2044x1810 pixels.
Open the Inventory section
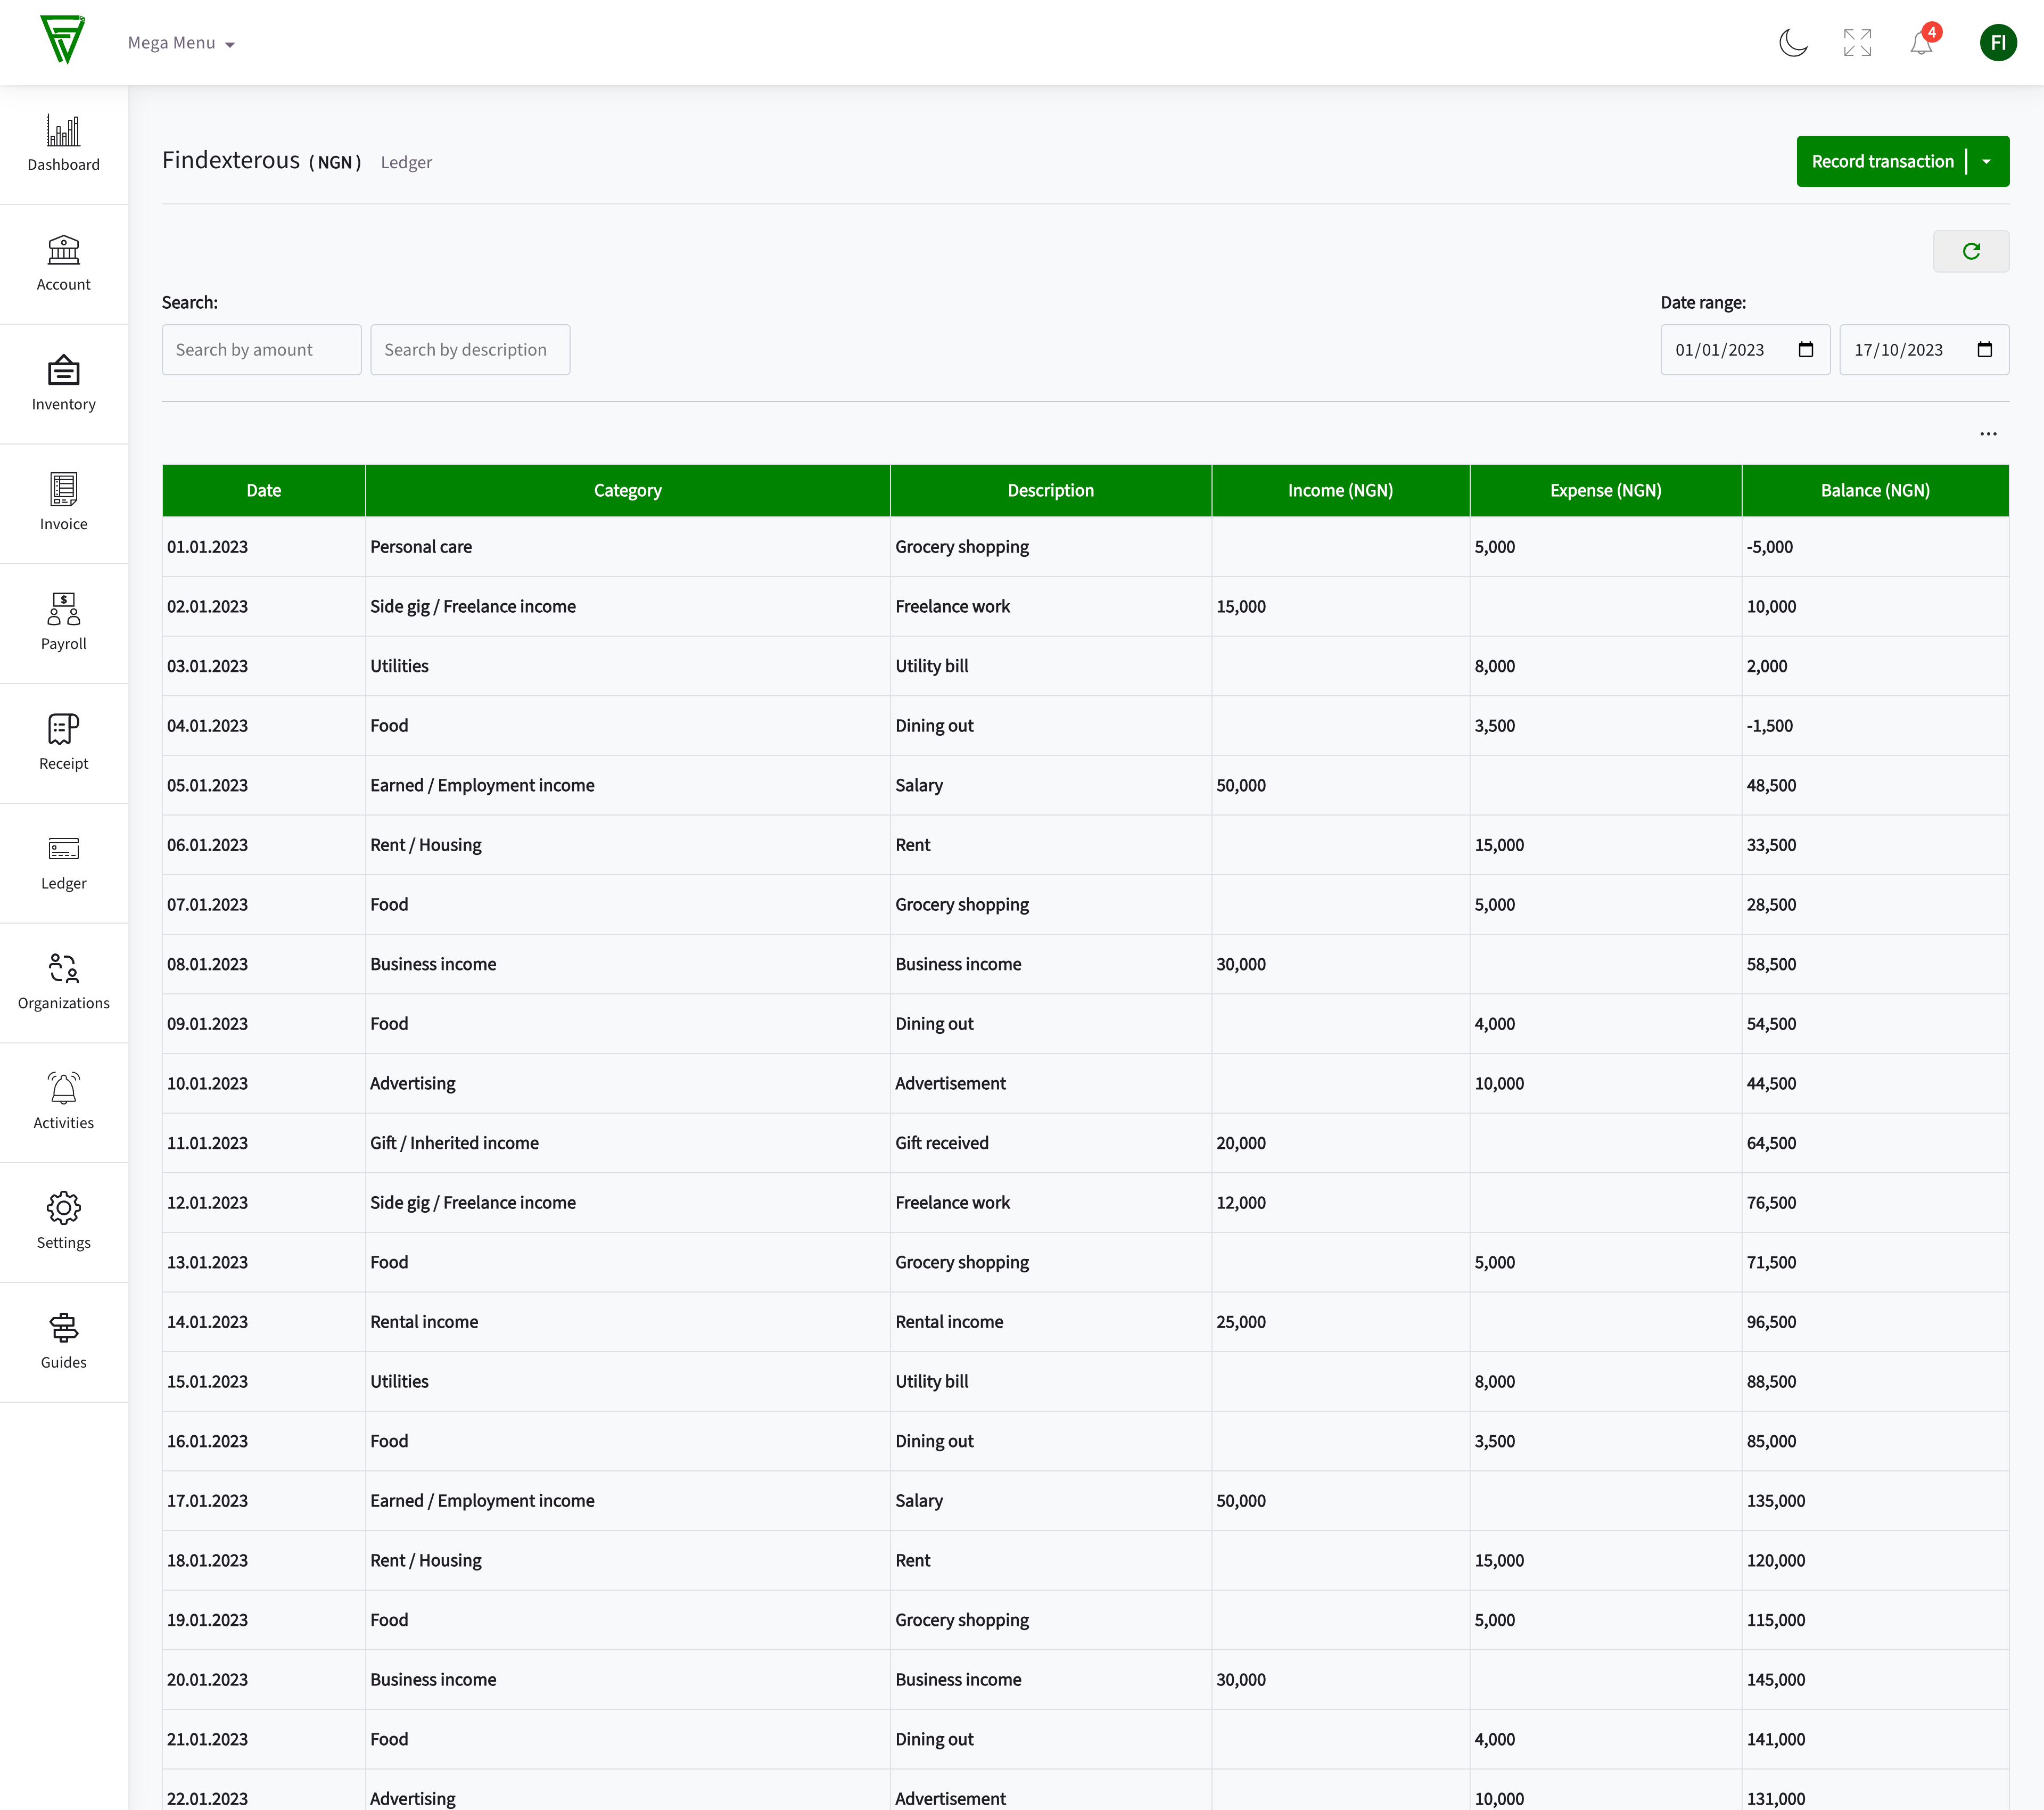63,384
